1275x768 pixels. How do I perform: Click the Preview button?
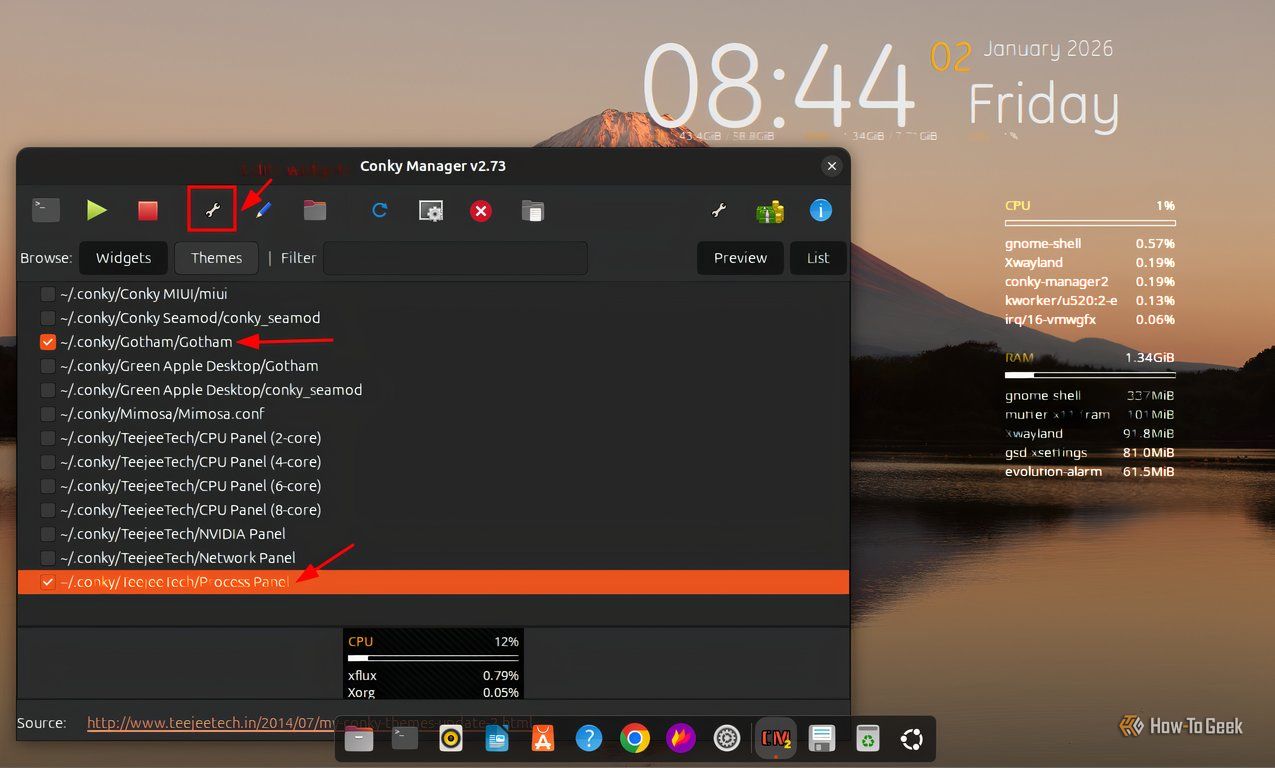click(740, 257)
